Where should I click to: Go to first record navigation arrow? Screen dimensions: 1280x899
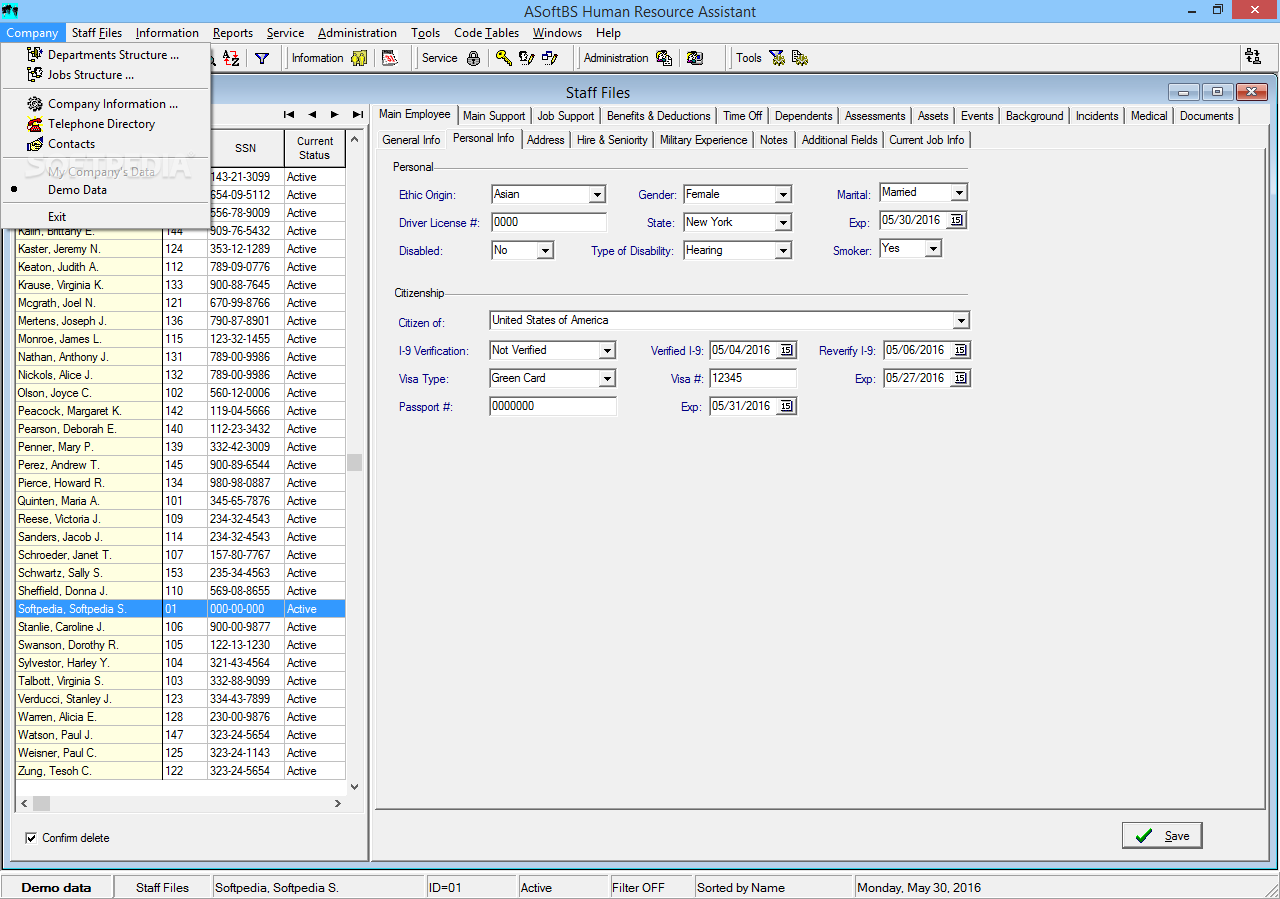pos(289,115)
